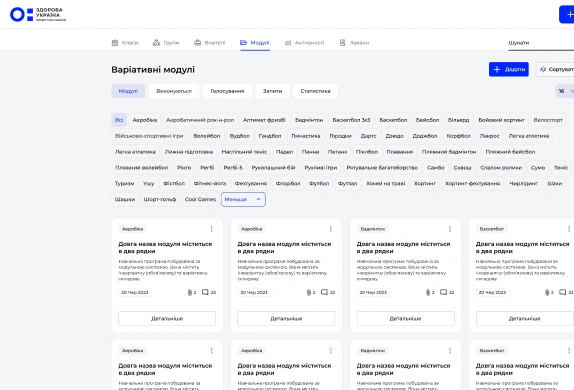The image size is (574, 390).
Task: Open the page size 16 dropdown
Action: tap(565, 91)
